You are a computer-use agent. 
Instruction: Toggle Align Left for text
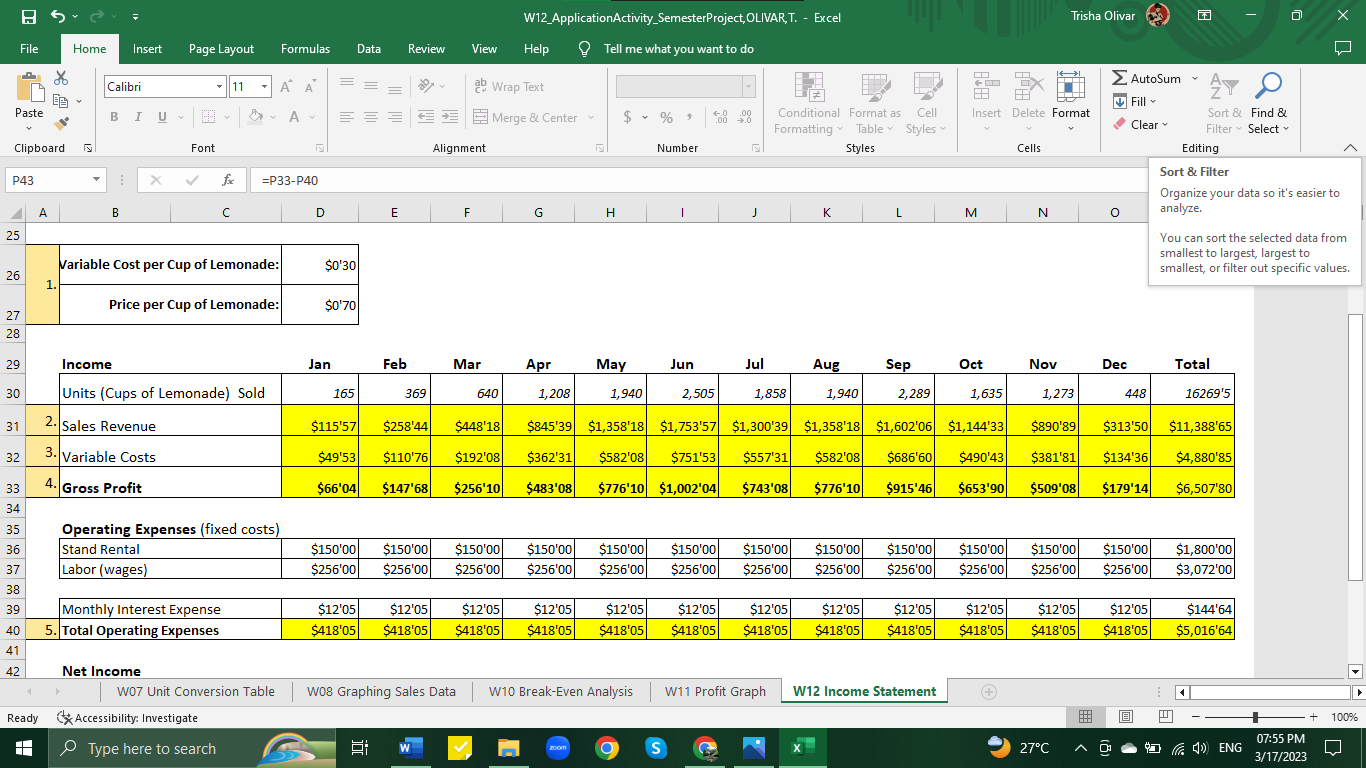345,117
